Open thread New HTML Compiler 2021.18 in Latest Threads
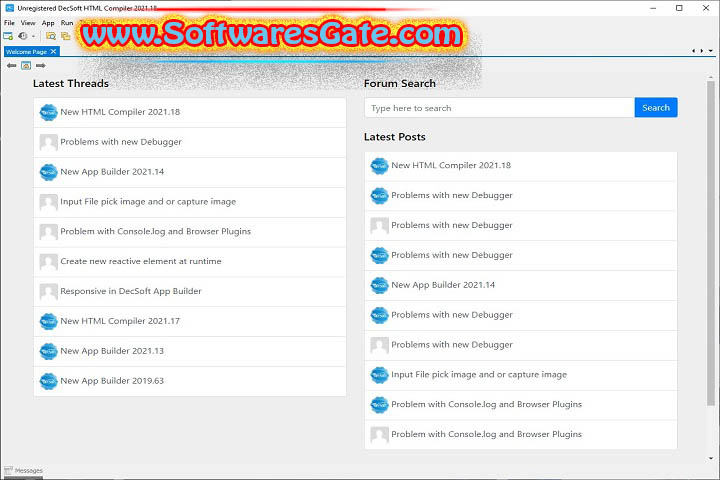The height and width of the screenshot is (480, 720). click(190, 112)
